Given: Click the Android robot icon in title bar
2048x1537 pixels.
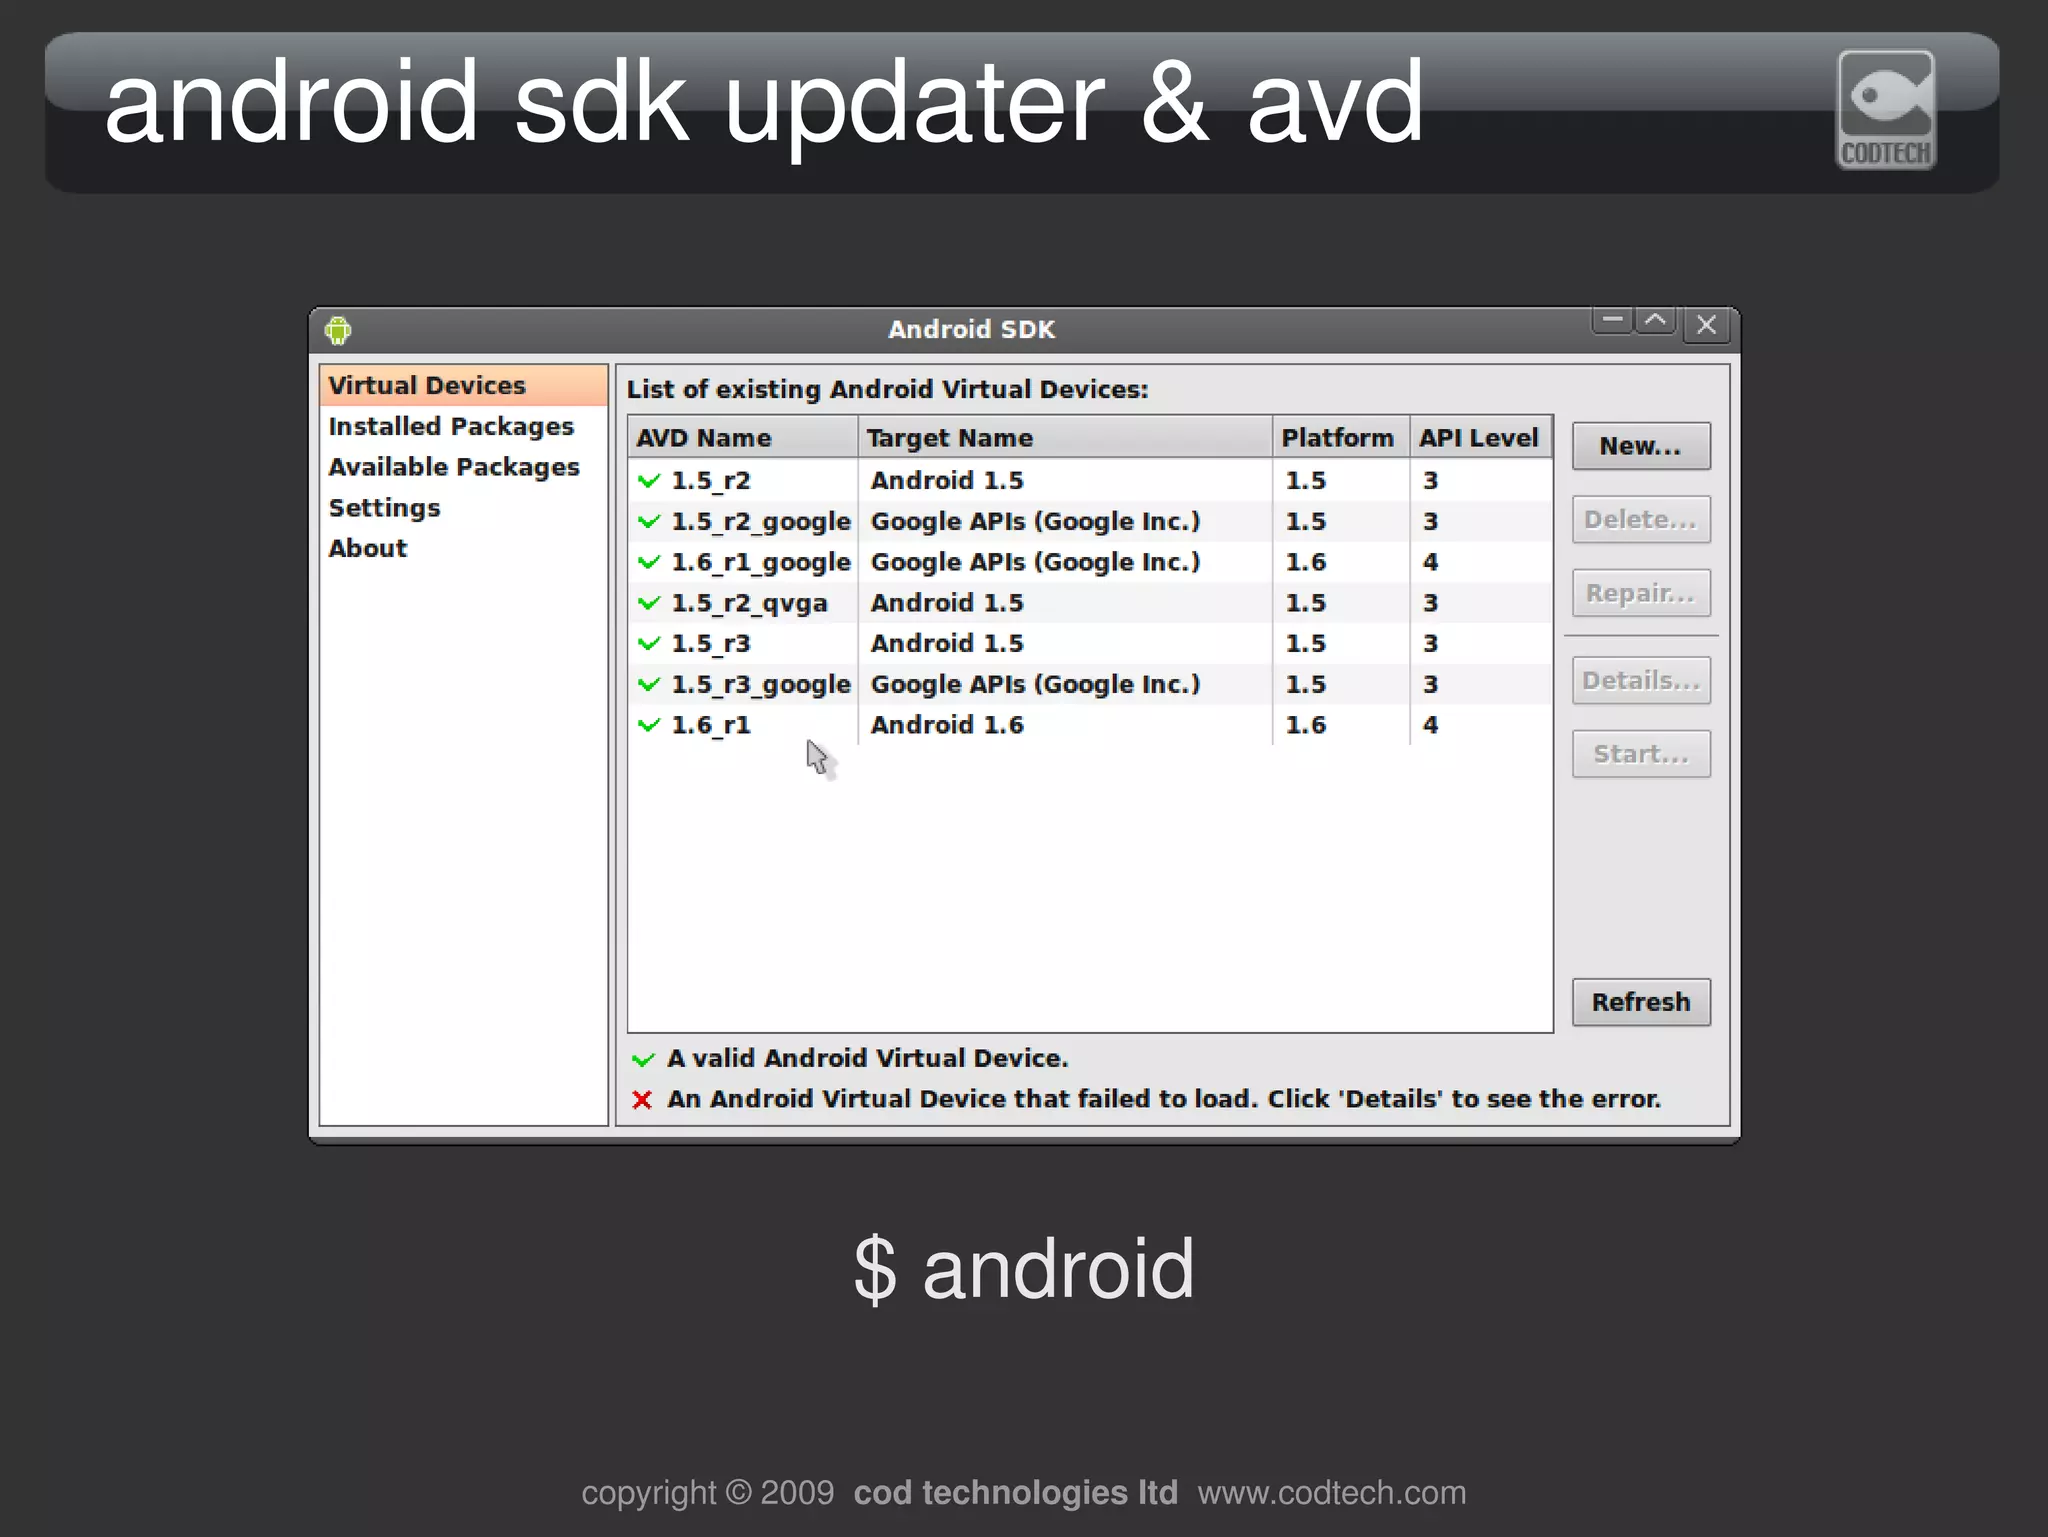Looking at the screenshot, I should coord(338,330).
